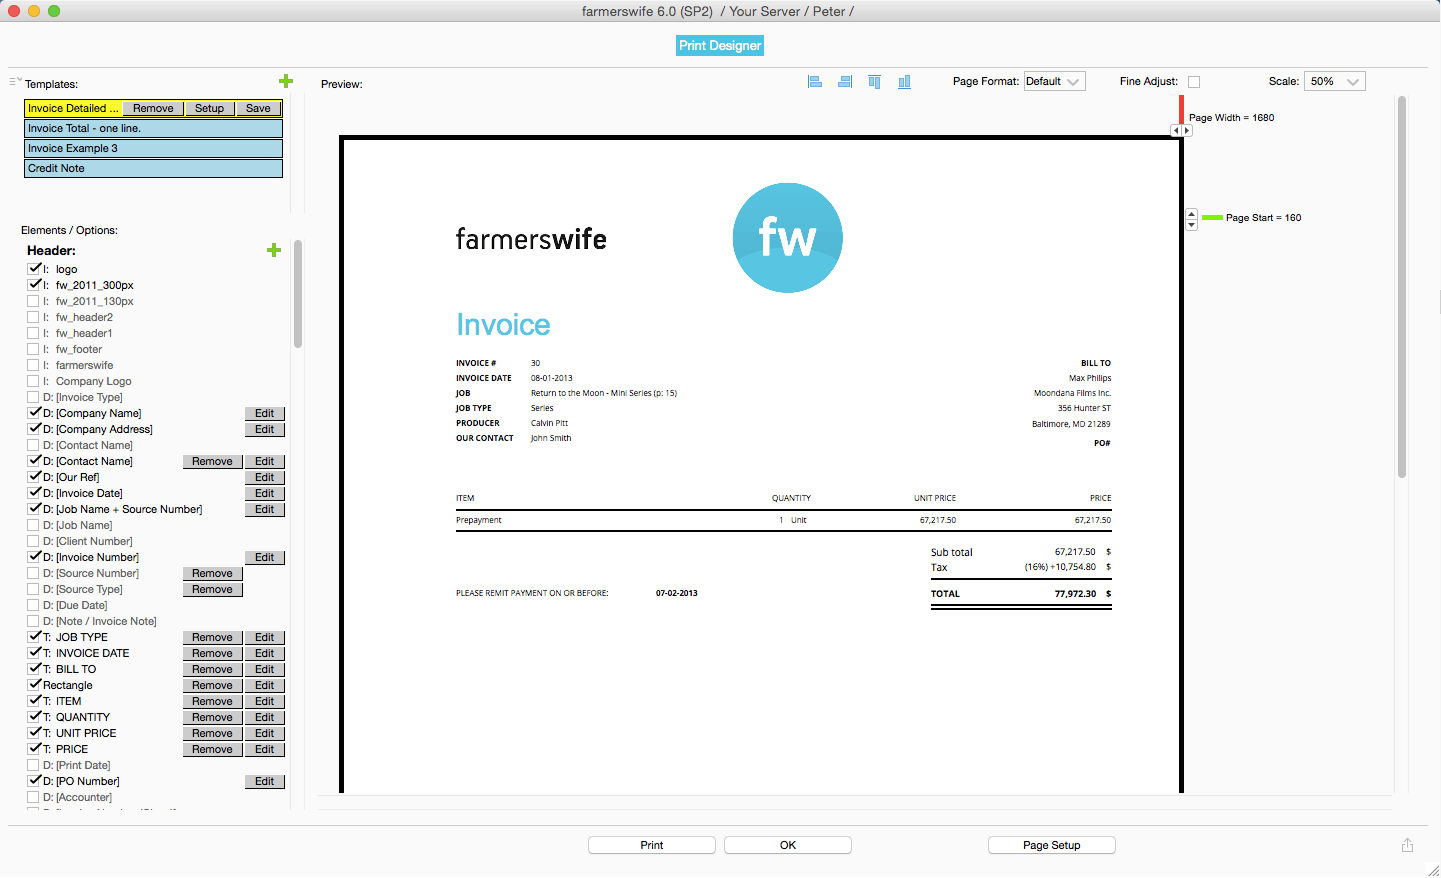
Task: Uncheck the QUANTITY text element
Action: tap(34, 717)
